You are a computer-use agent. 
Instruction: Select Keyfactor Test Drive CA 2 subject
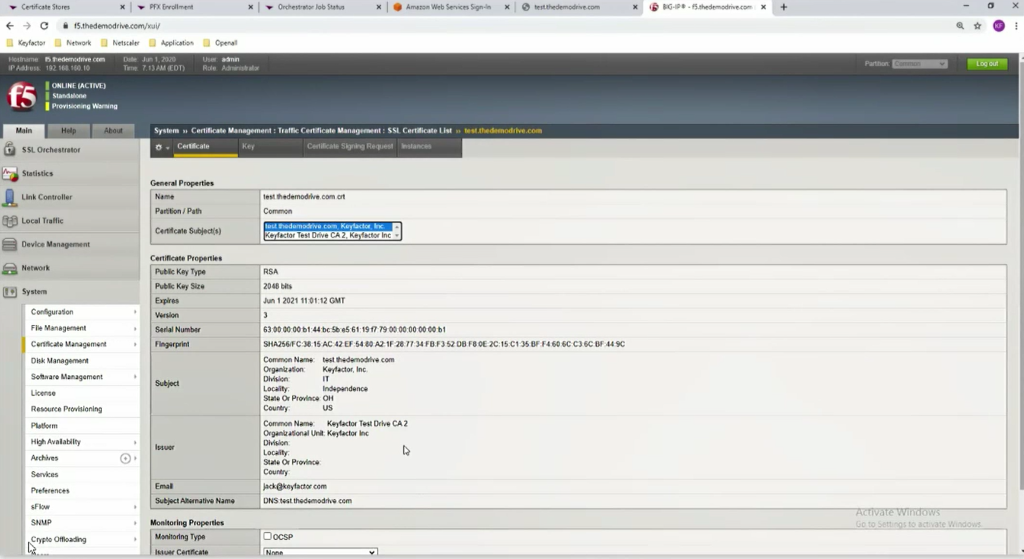pos(327,236)
